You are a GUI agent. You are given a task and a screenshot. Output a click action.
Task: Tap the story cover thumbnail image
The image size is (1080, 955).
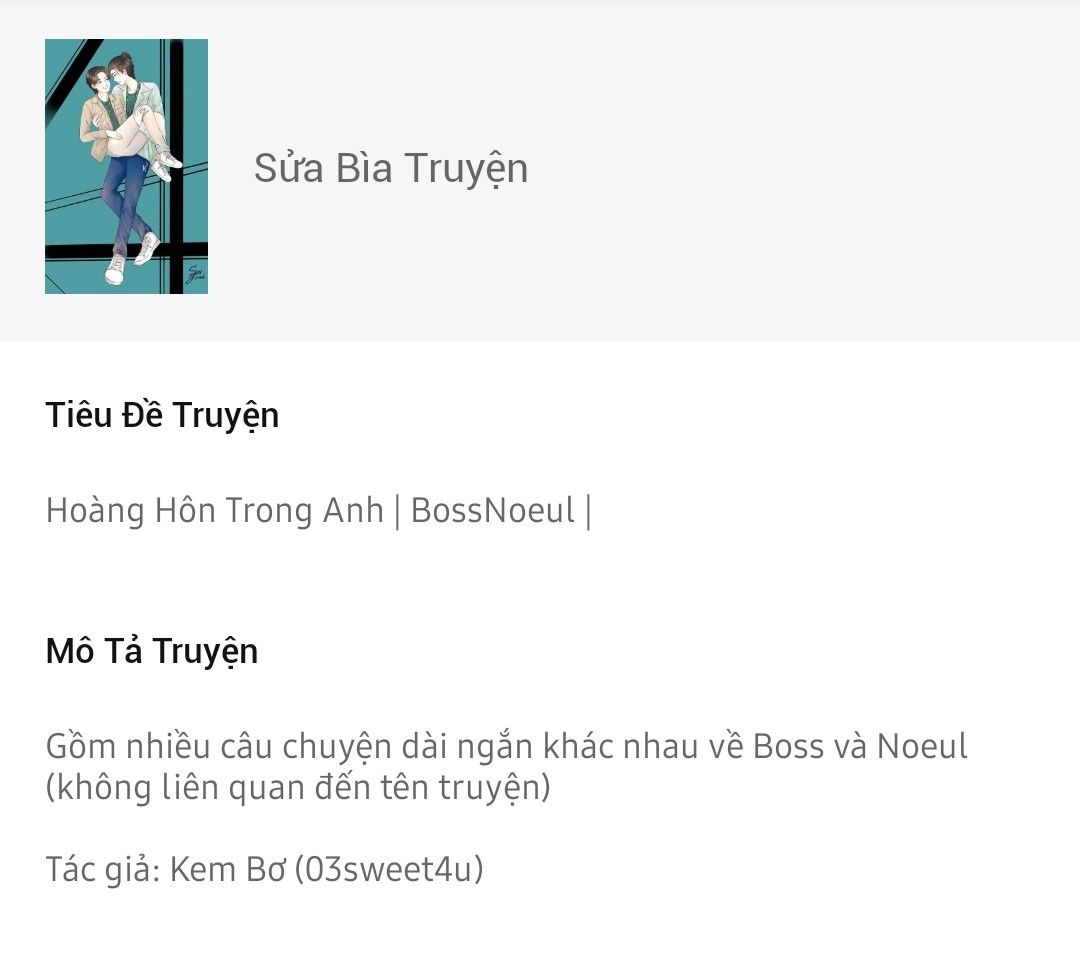point(126,166)
